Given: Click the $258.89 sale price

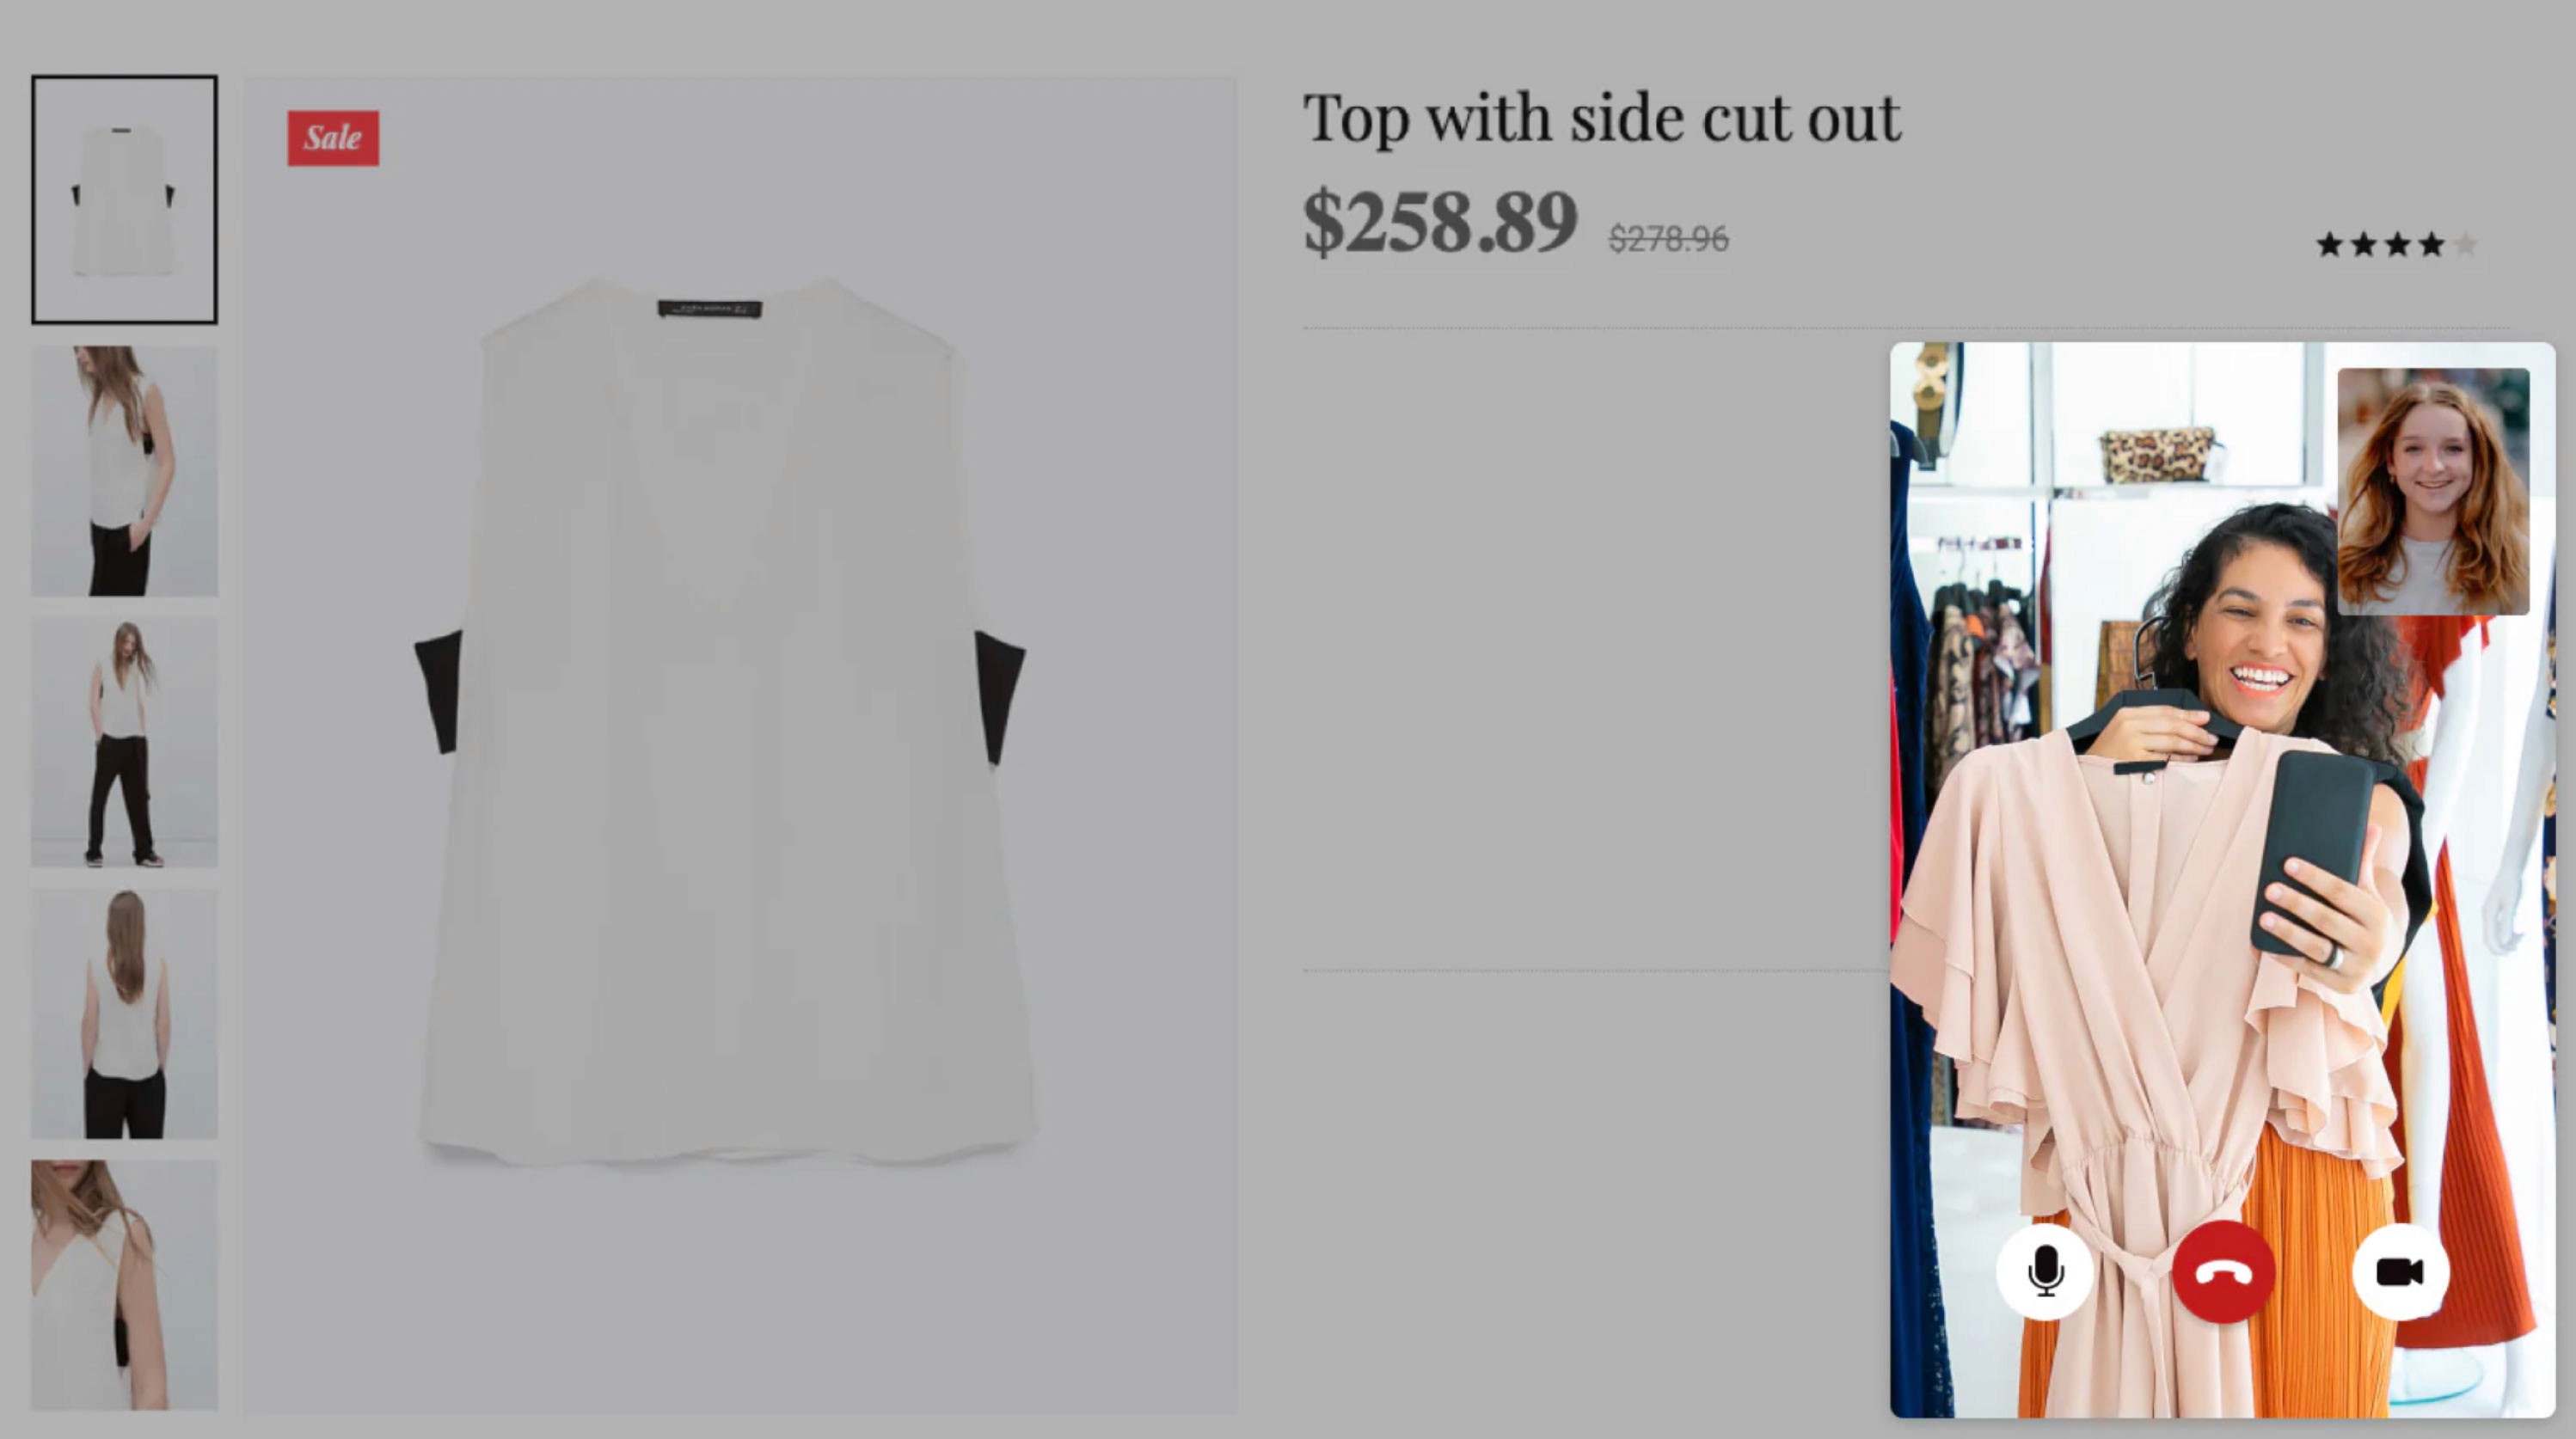Looking at the screenshot, I should [1440, 221].
